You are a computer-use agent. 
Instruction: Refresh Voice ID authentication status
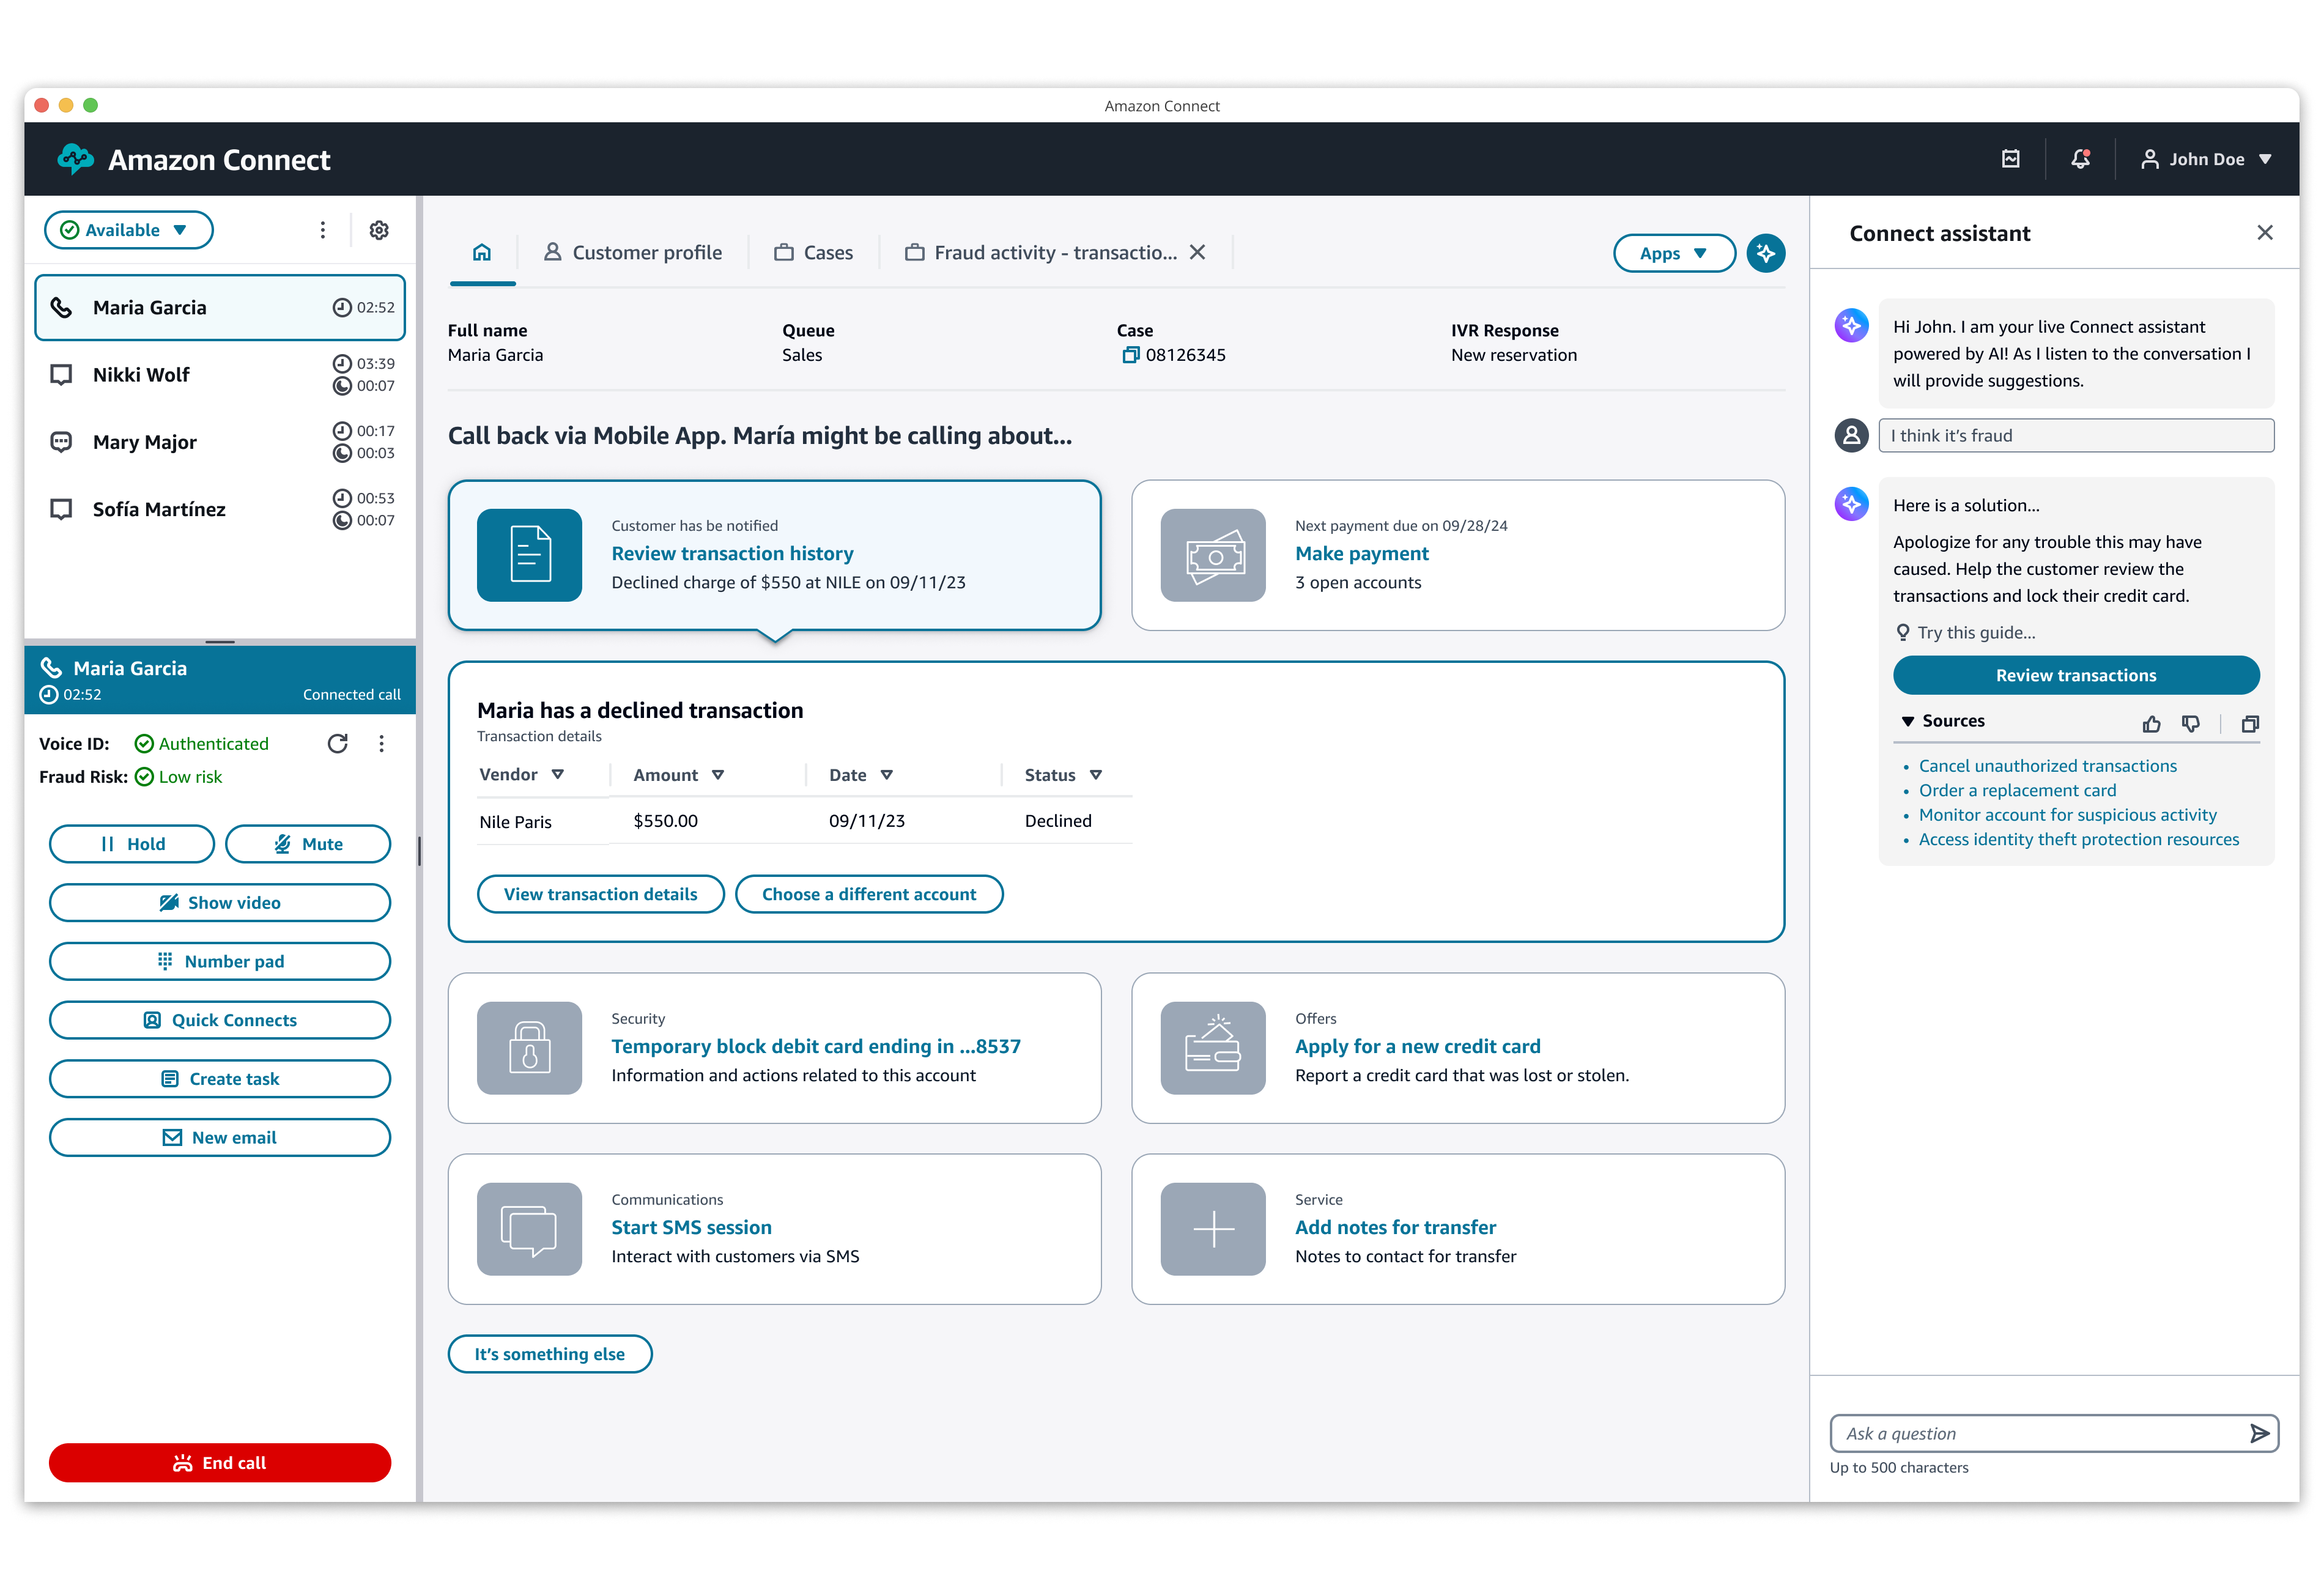(338, 743)
